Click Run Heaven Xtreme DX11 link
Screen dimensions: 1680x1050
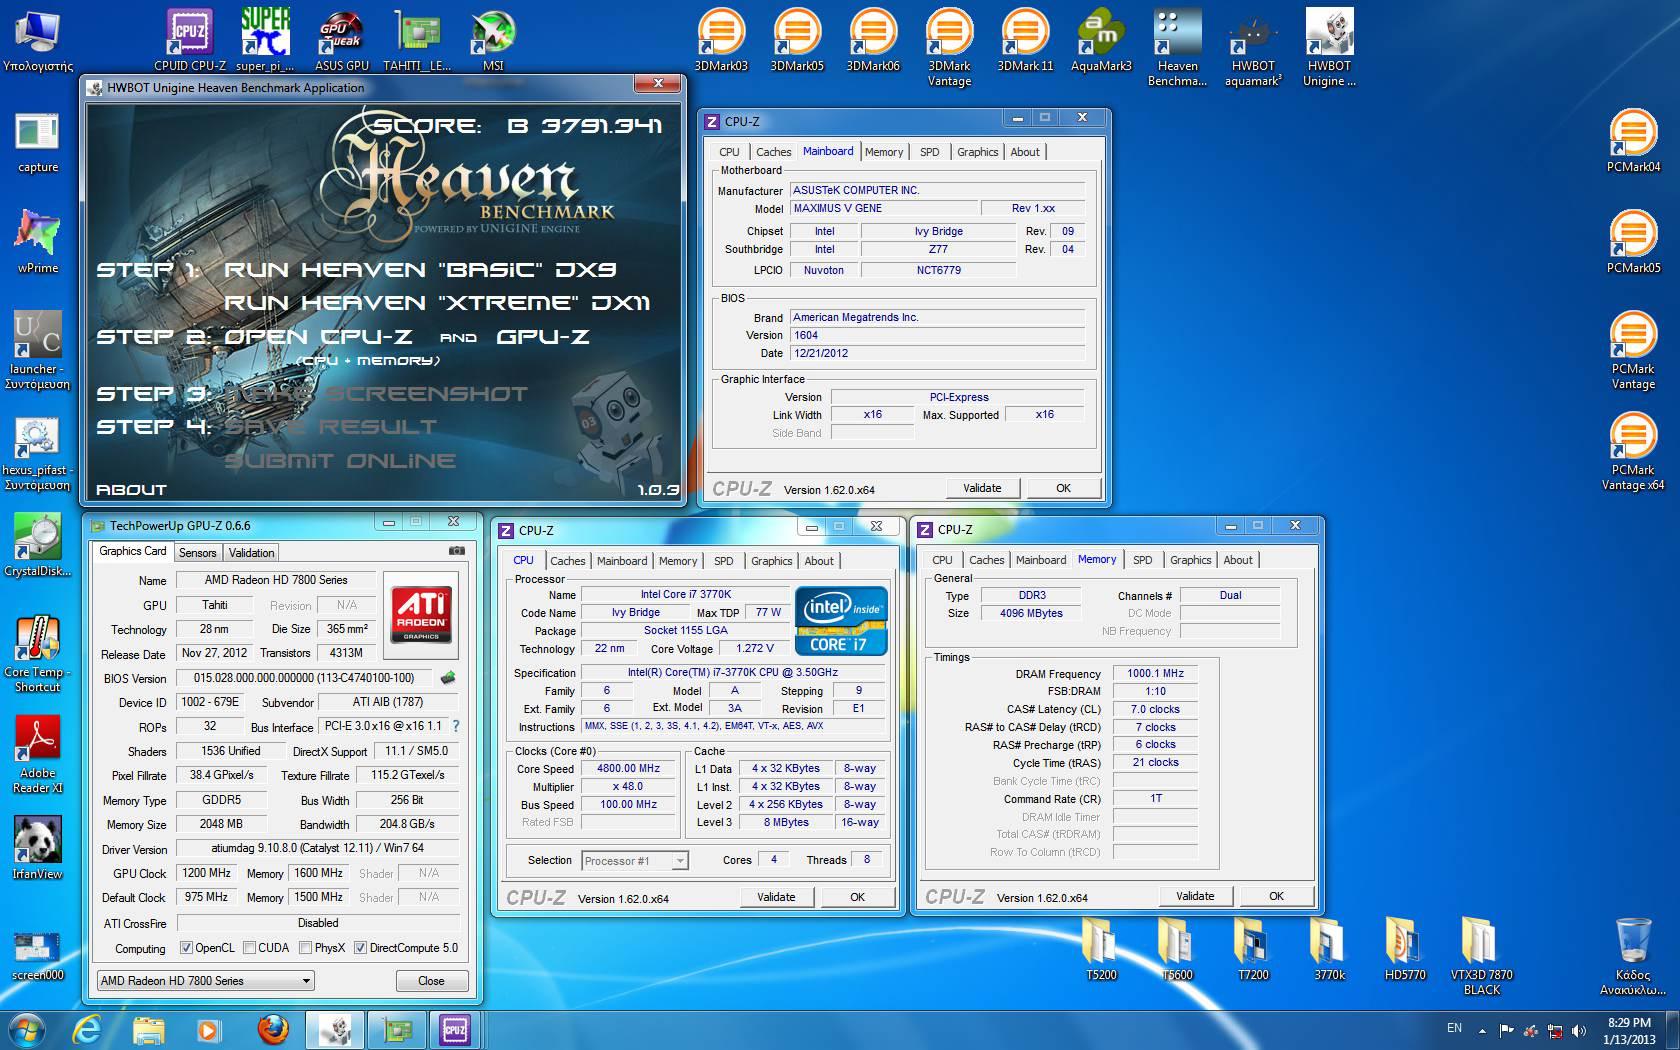pyautogui.click(x=437, y=303)
